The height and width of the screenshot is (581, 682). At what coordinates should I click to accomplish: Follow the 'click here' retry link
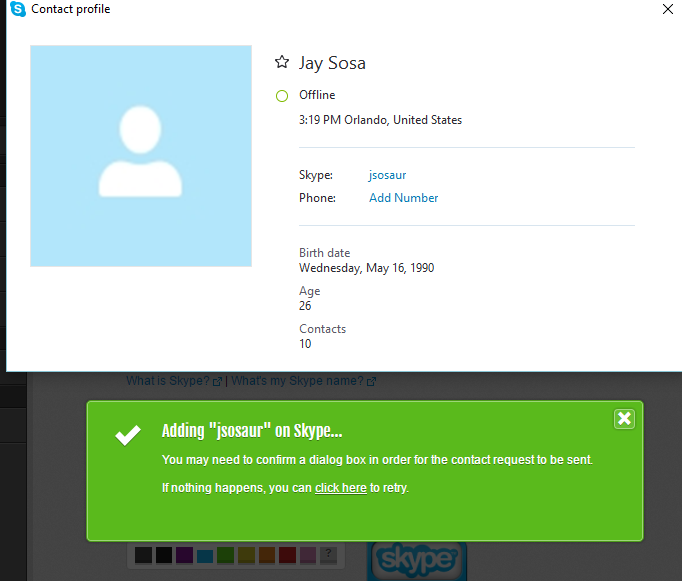[341, 488]
